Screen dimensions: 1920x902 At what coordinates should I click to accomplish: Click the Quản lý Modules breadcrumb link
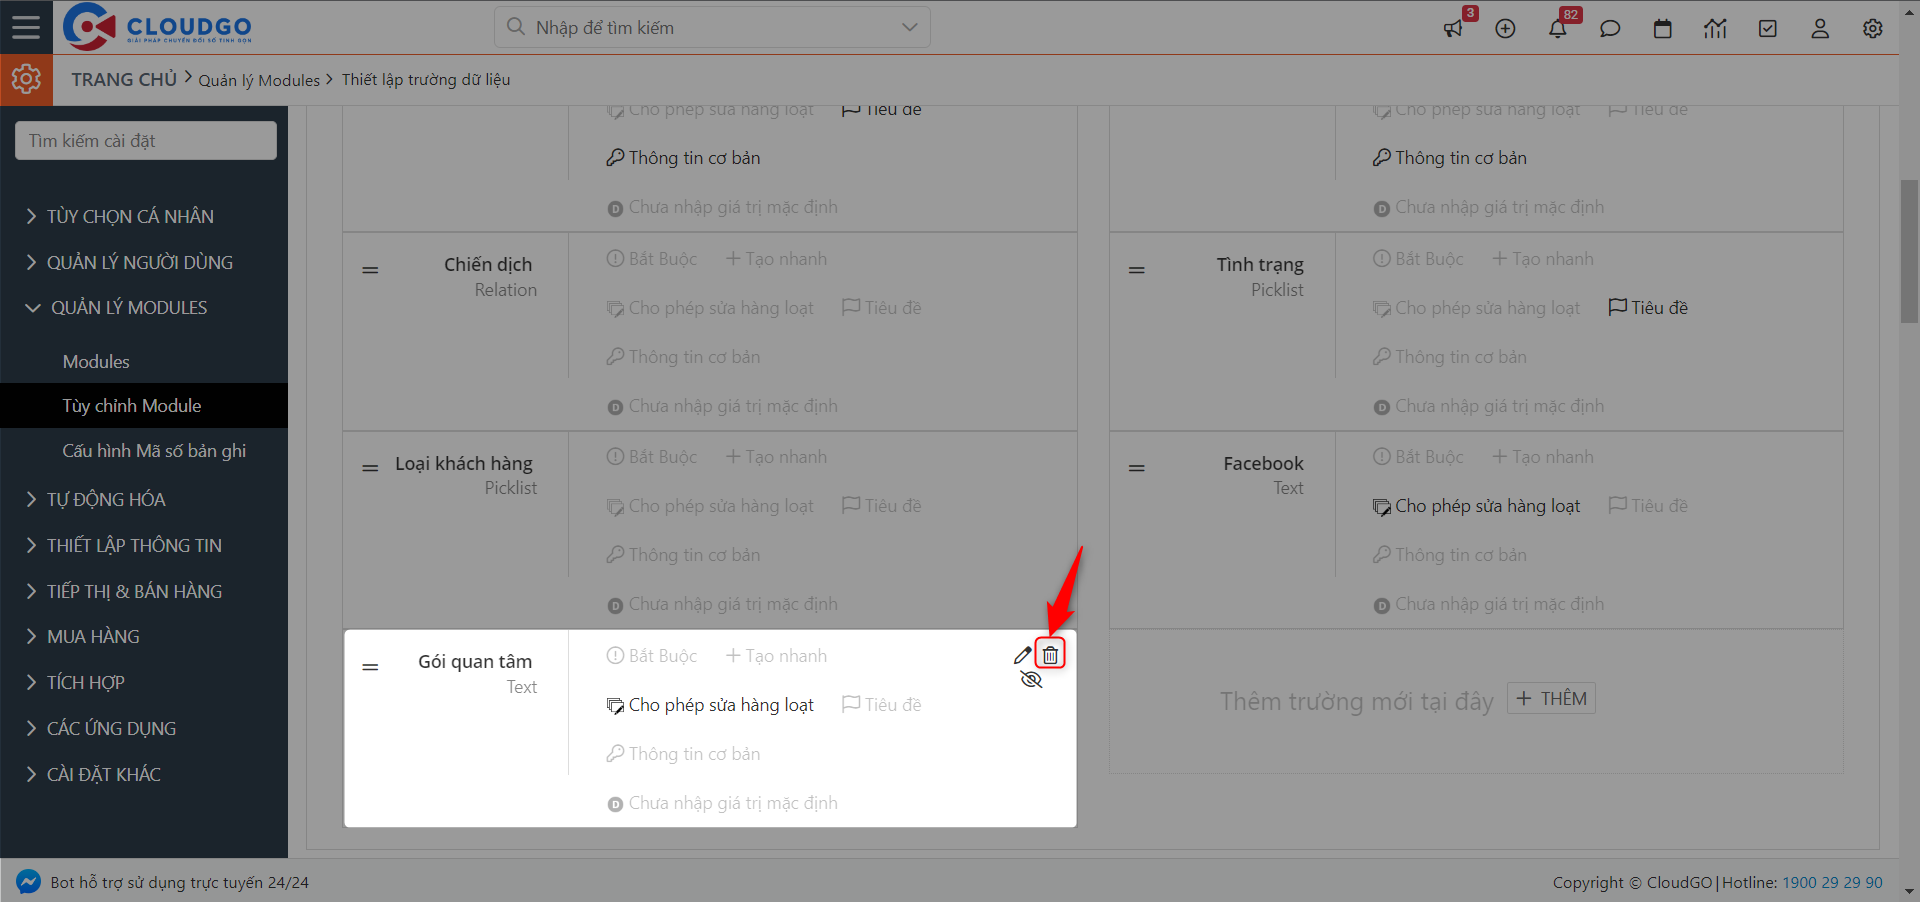click(x=259, y=80)
